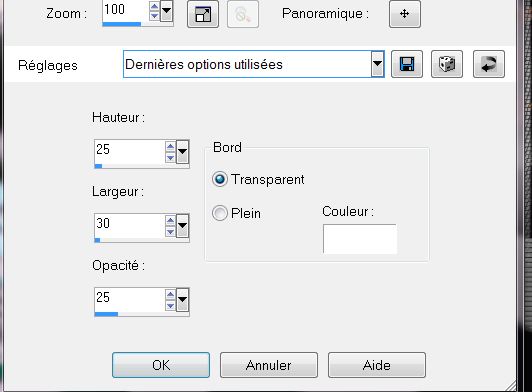The image size is (532, 392).
Task: Click the randomize parameters dice icon
Action: click(447, 64)
